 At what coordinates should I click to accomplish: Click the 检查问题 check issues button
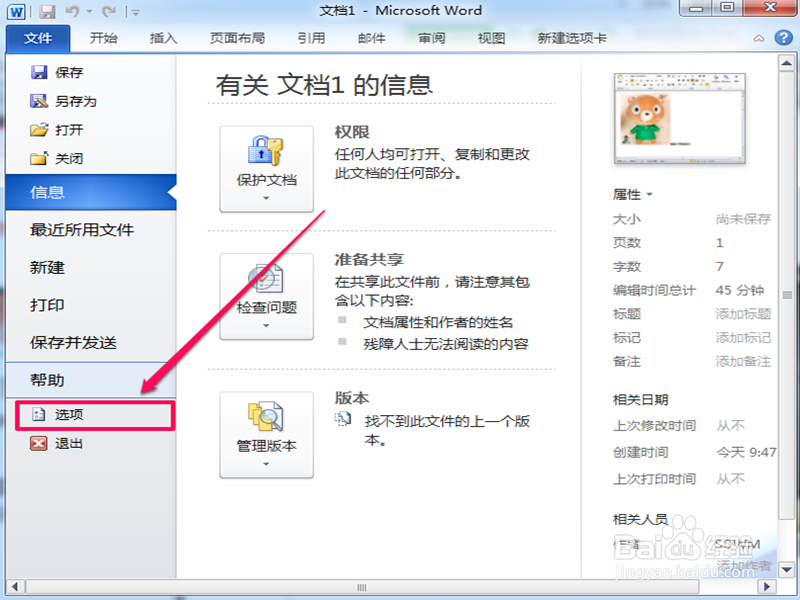coord(266,296)
